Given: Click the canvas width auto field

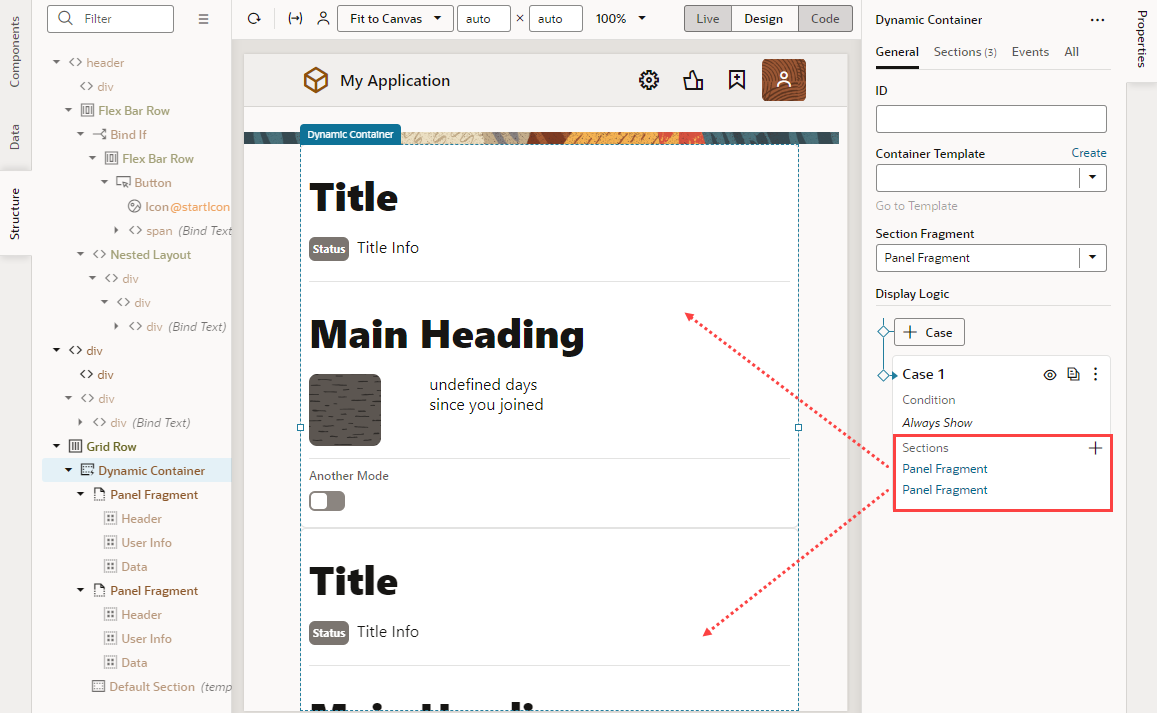Looking at the screenshot, I should 483,18.
